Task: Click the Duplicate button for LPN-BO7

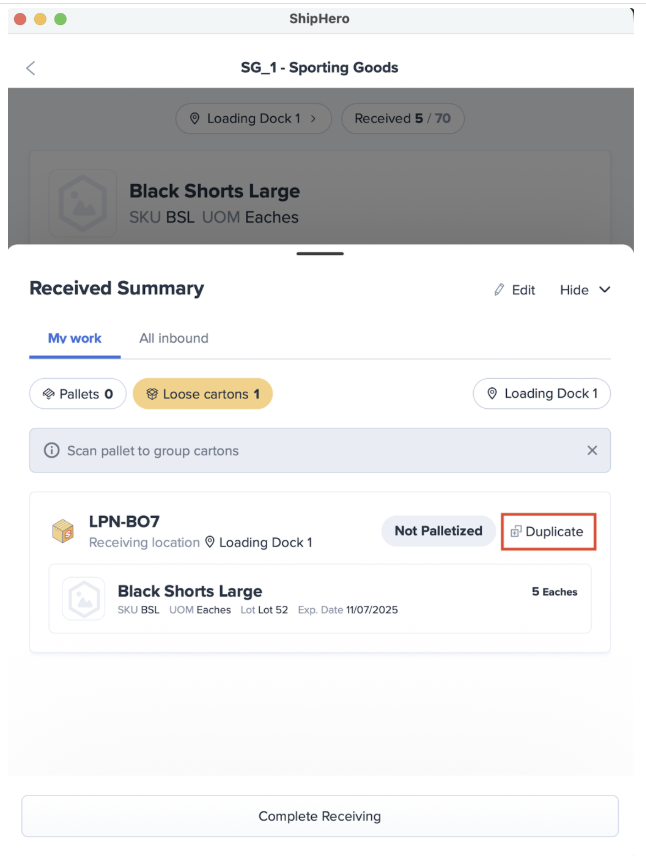Action: click(548, 531)
